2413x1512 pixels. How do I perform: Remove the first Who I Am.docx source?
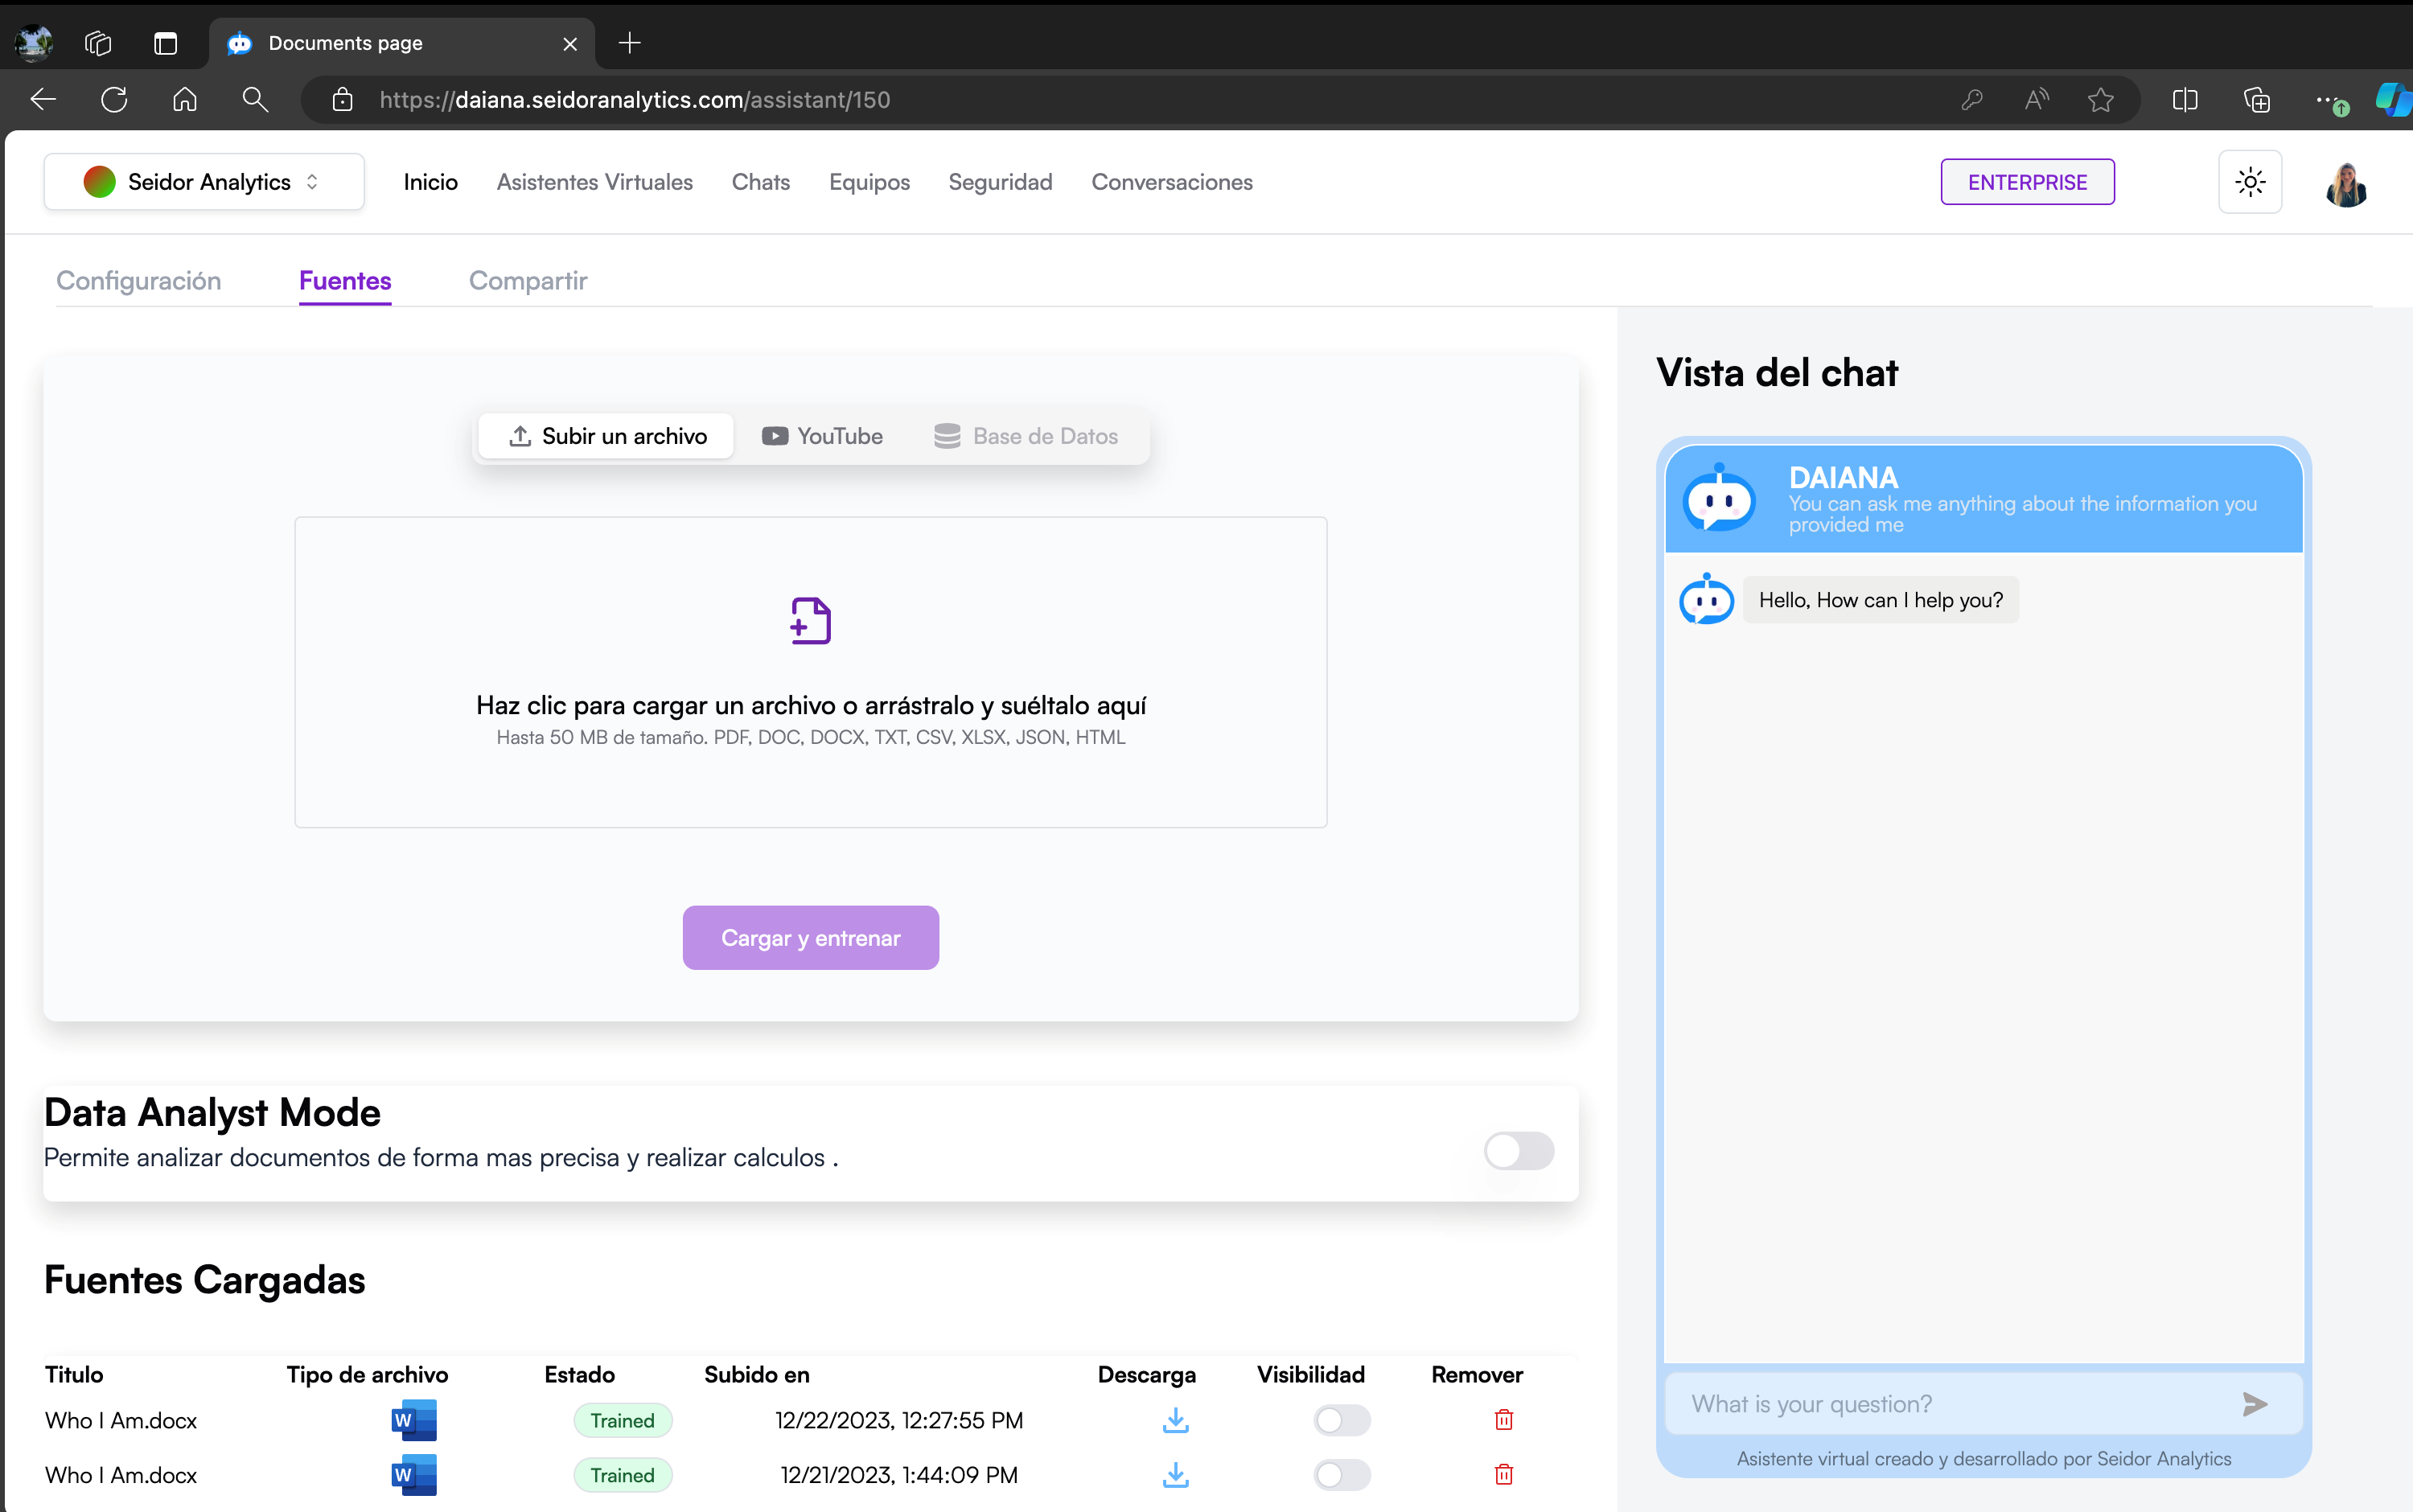[x=1503, y=1420]
